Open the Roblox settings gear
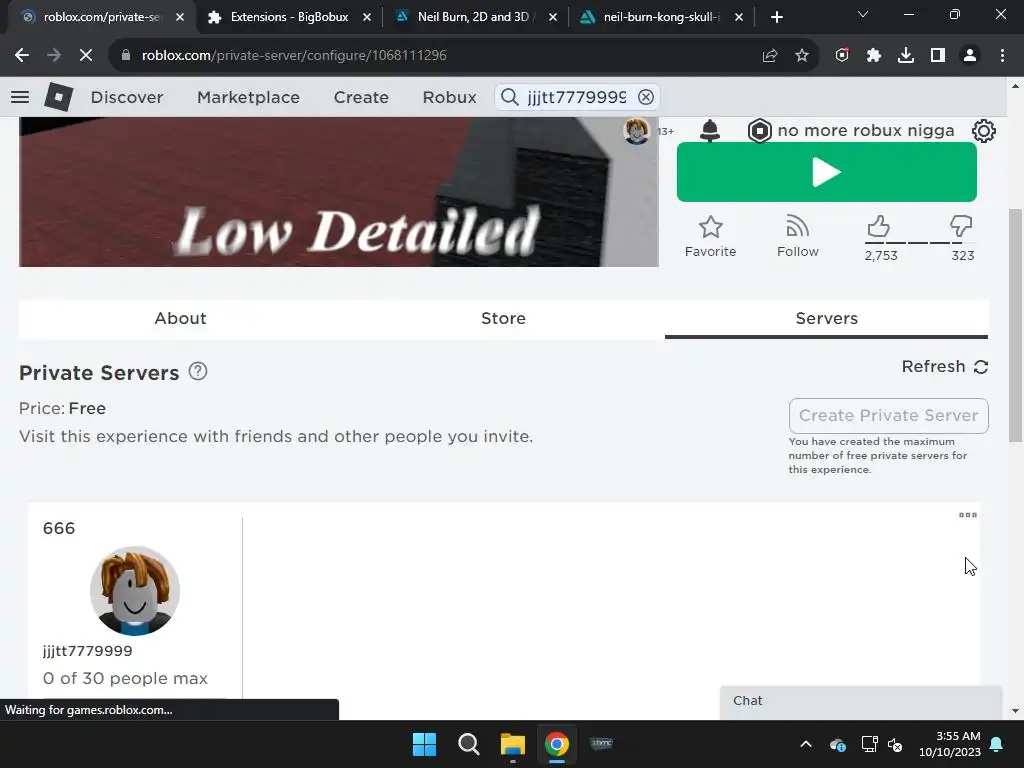 tap(984, 131)
